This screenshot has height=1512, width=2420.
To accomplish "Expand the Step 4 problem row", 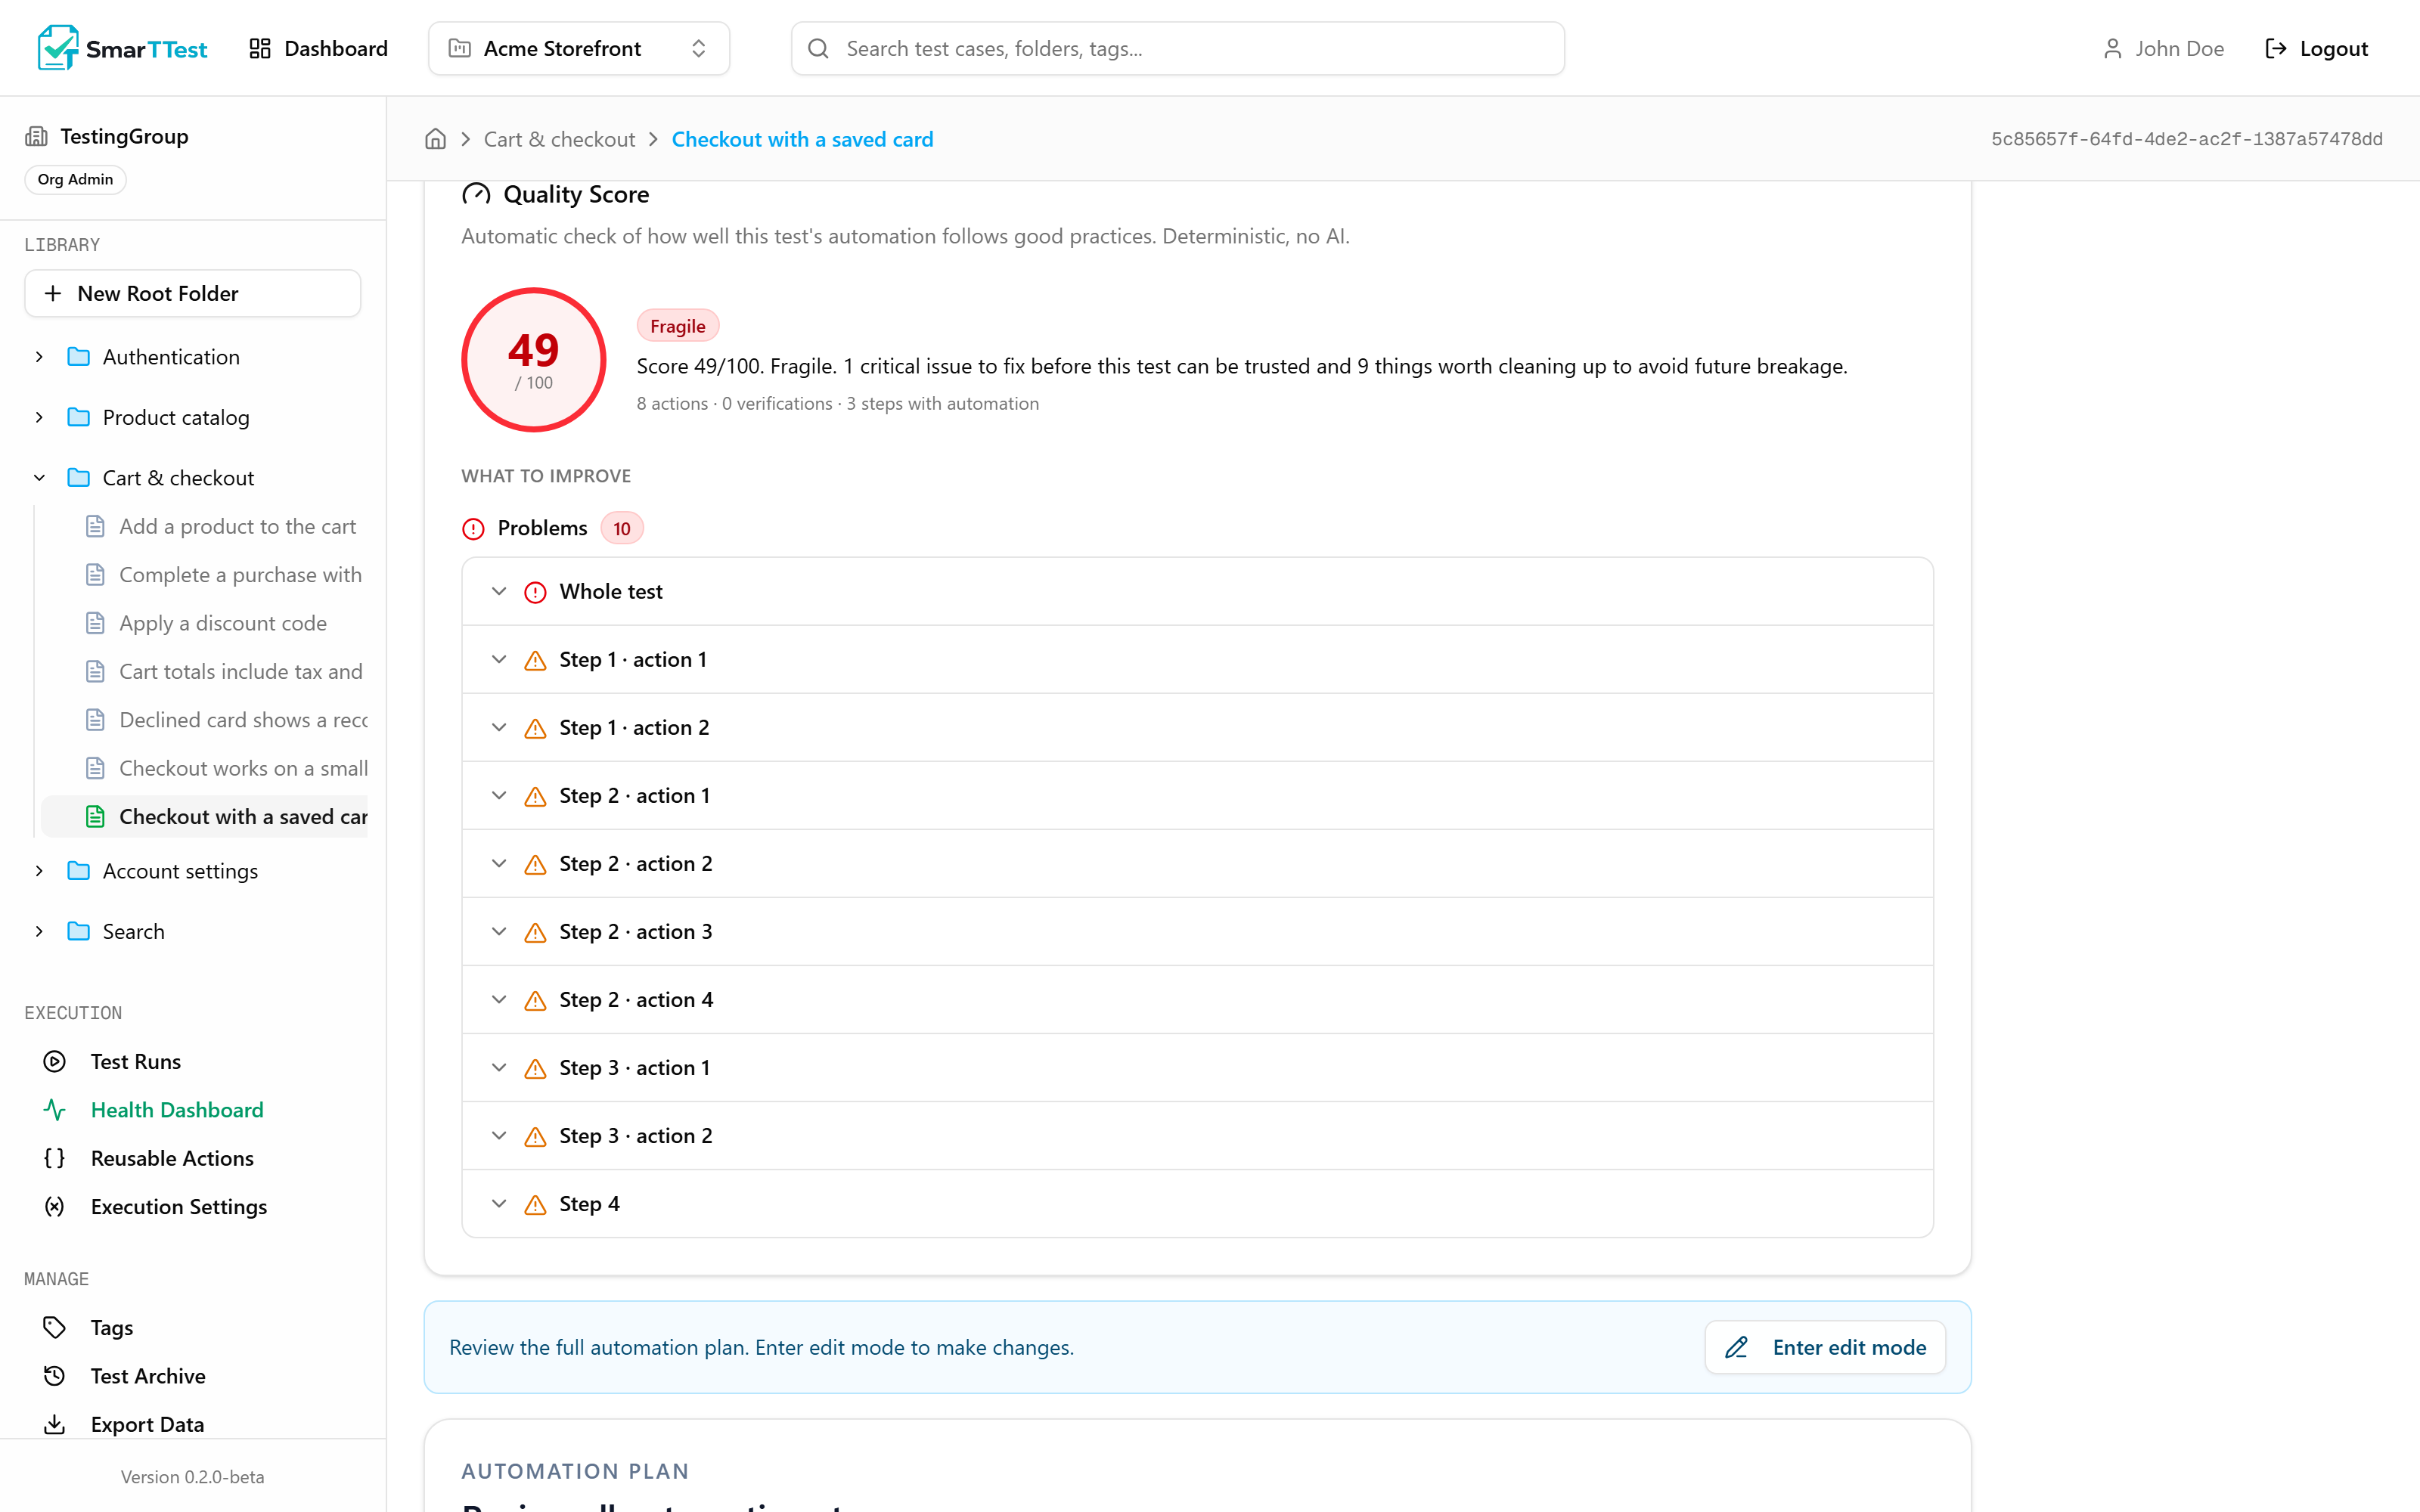I will (1197, 1203).
